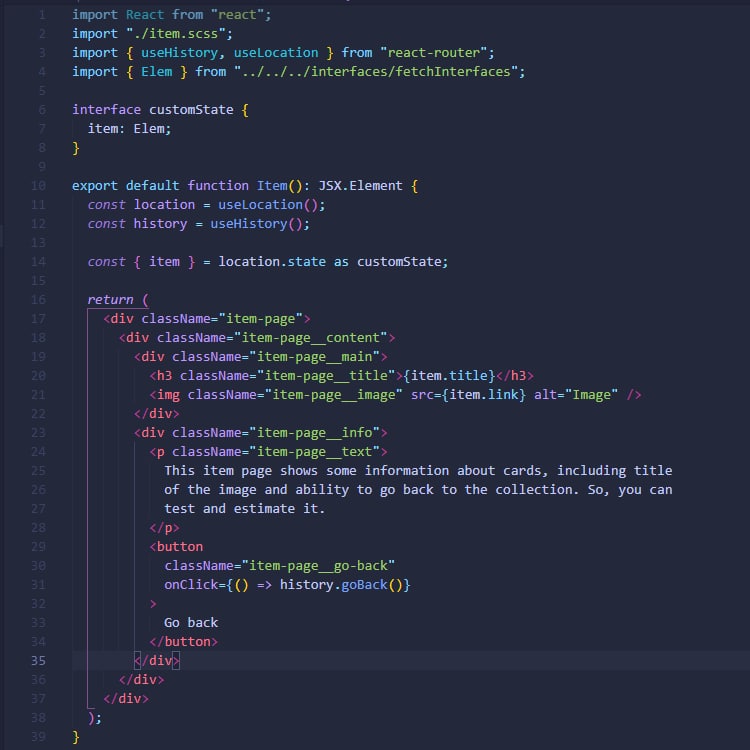
Task: Click line number 35 in the gutter
Action: [x=38, y=661]
